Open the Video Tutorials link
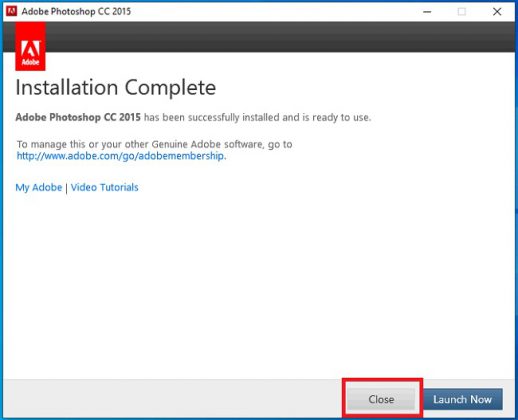Image resolution: width=518 pixels, height=420 pixels. [x=104, y=187]
